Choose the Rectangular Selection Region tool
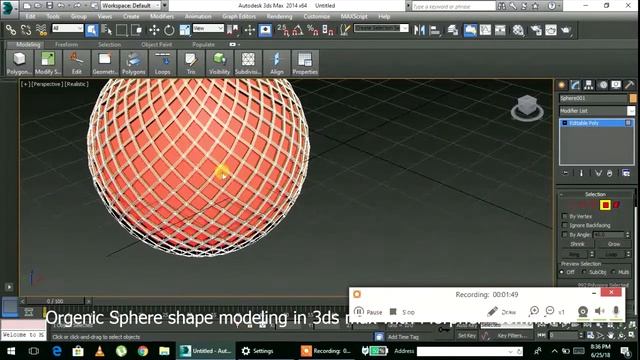The height and width of the screenshot is (360, 640). click(x=122, y=30)
